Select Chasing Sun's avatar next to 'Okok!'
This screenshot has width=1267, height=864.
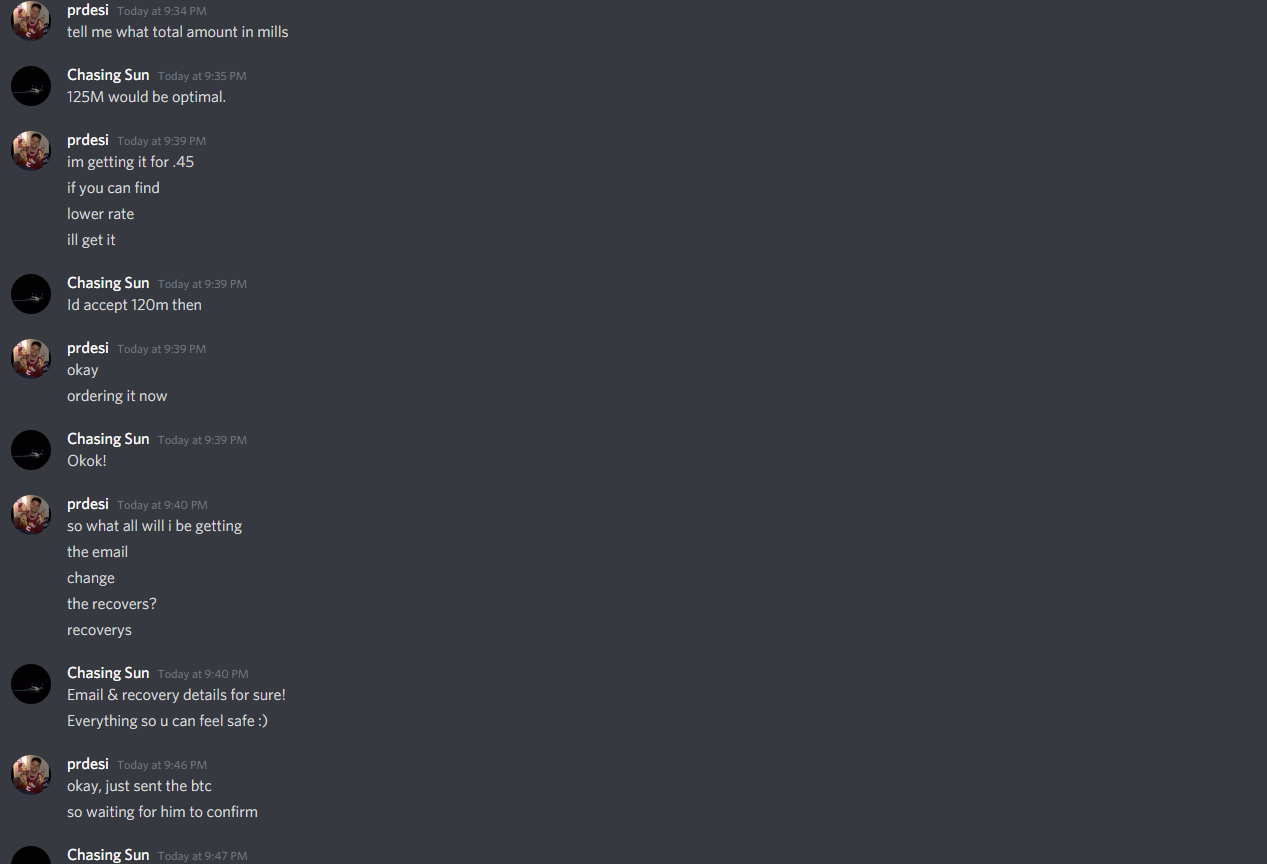[x=31, y=450]
